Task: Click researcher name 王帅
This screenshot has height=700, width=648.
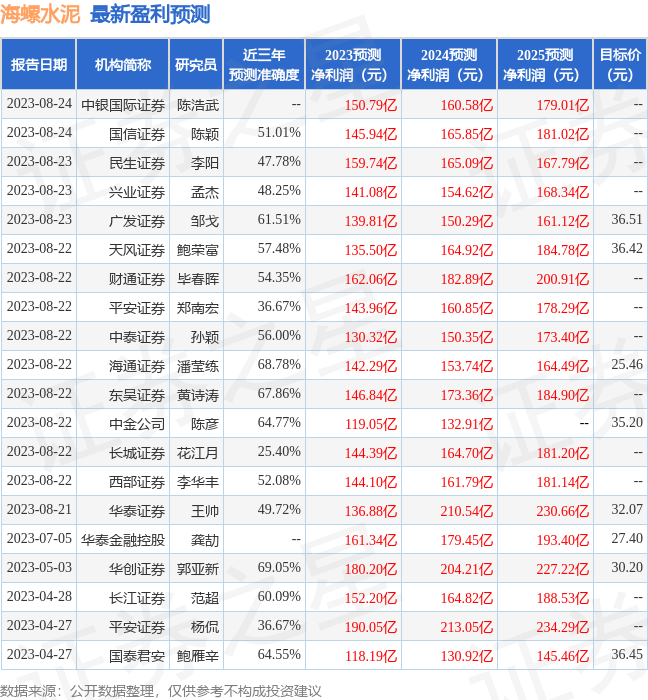Action: (x=205, y=511)
